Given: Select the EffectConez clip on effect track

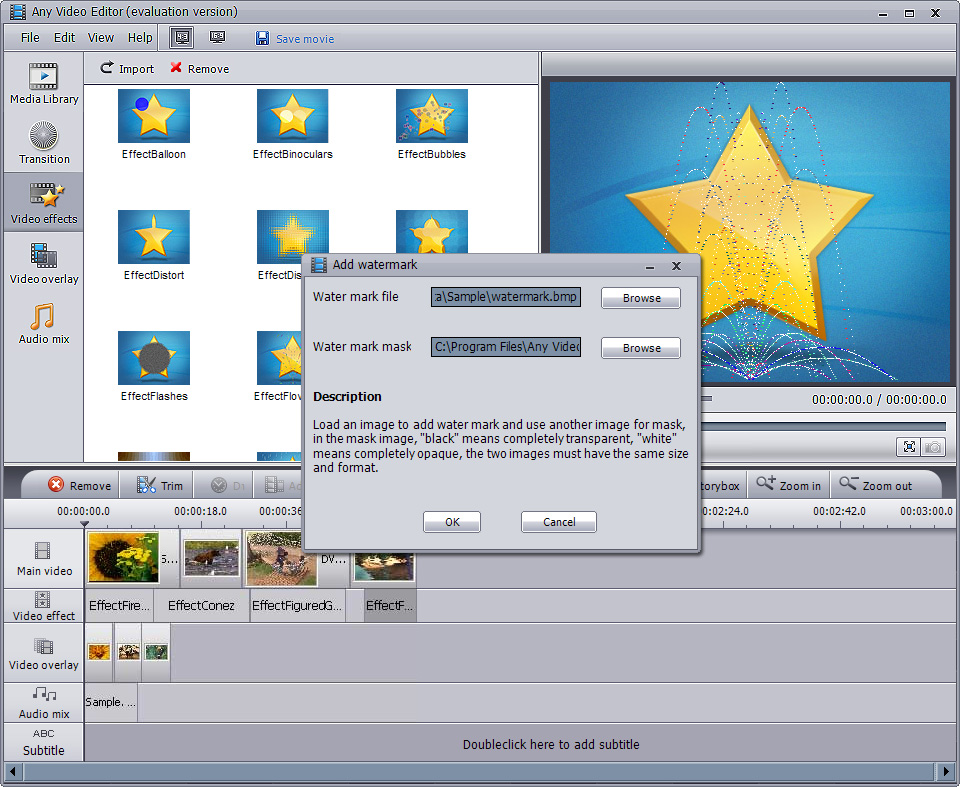Looking at the screenshot, I should point(201,606).
